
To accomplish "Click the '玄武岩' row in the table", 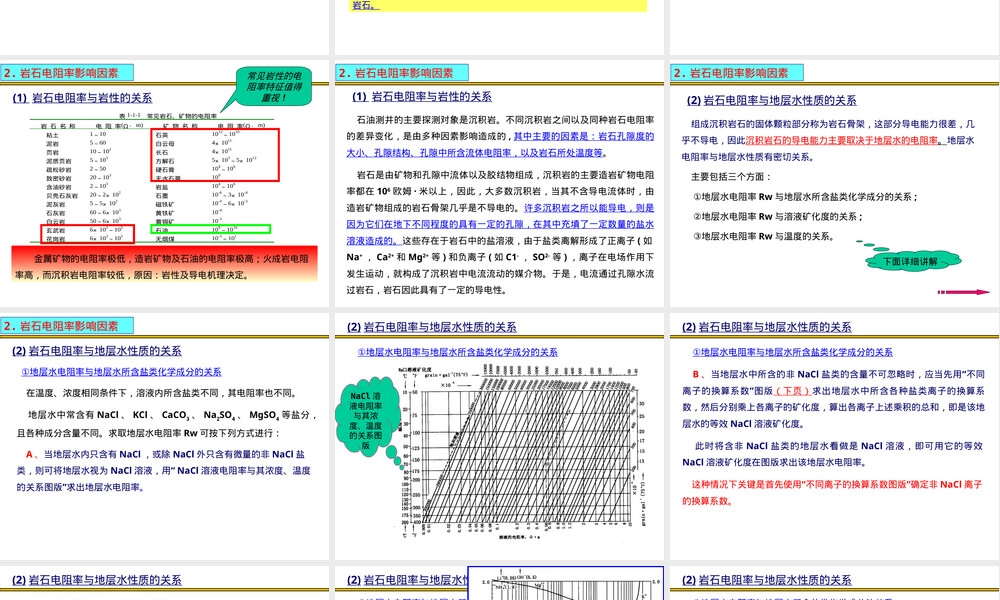I will click(x=87, y=230).
